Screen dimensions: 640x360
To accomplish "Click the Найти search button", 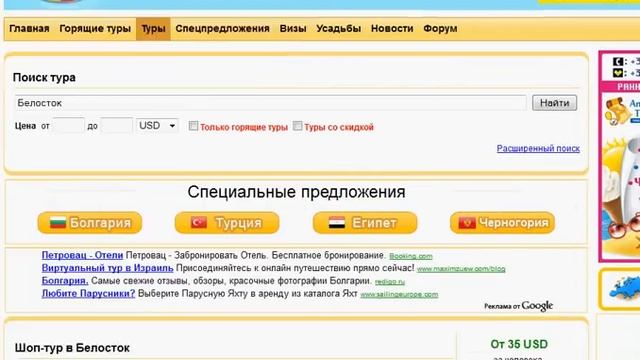I will [x=554, y=103].
